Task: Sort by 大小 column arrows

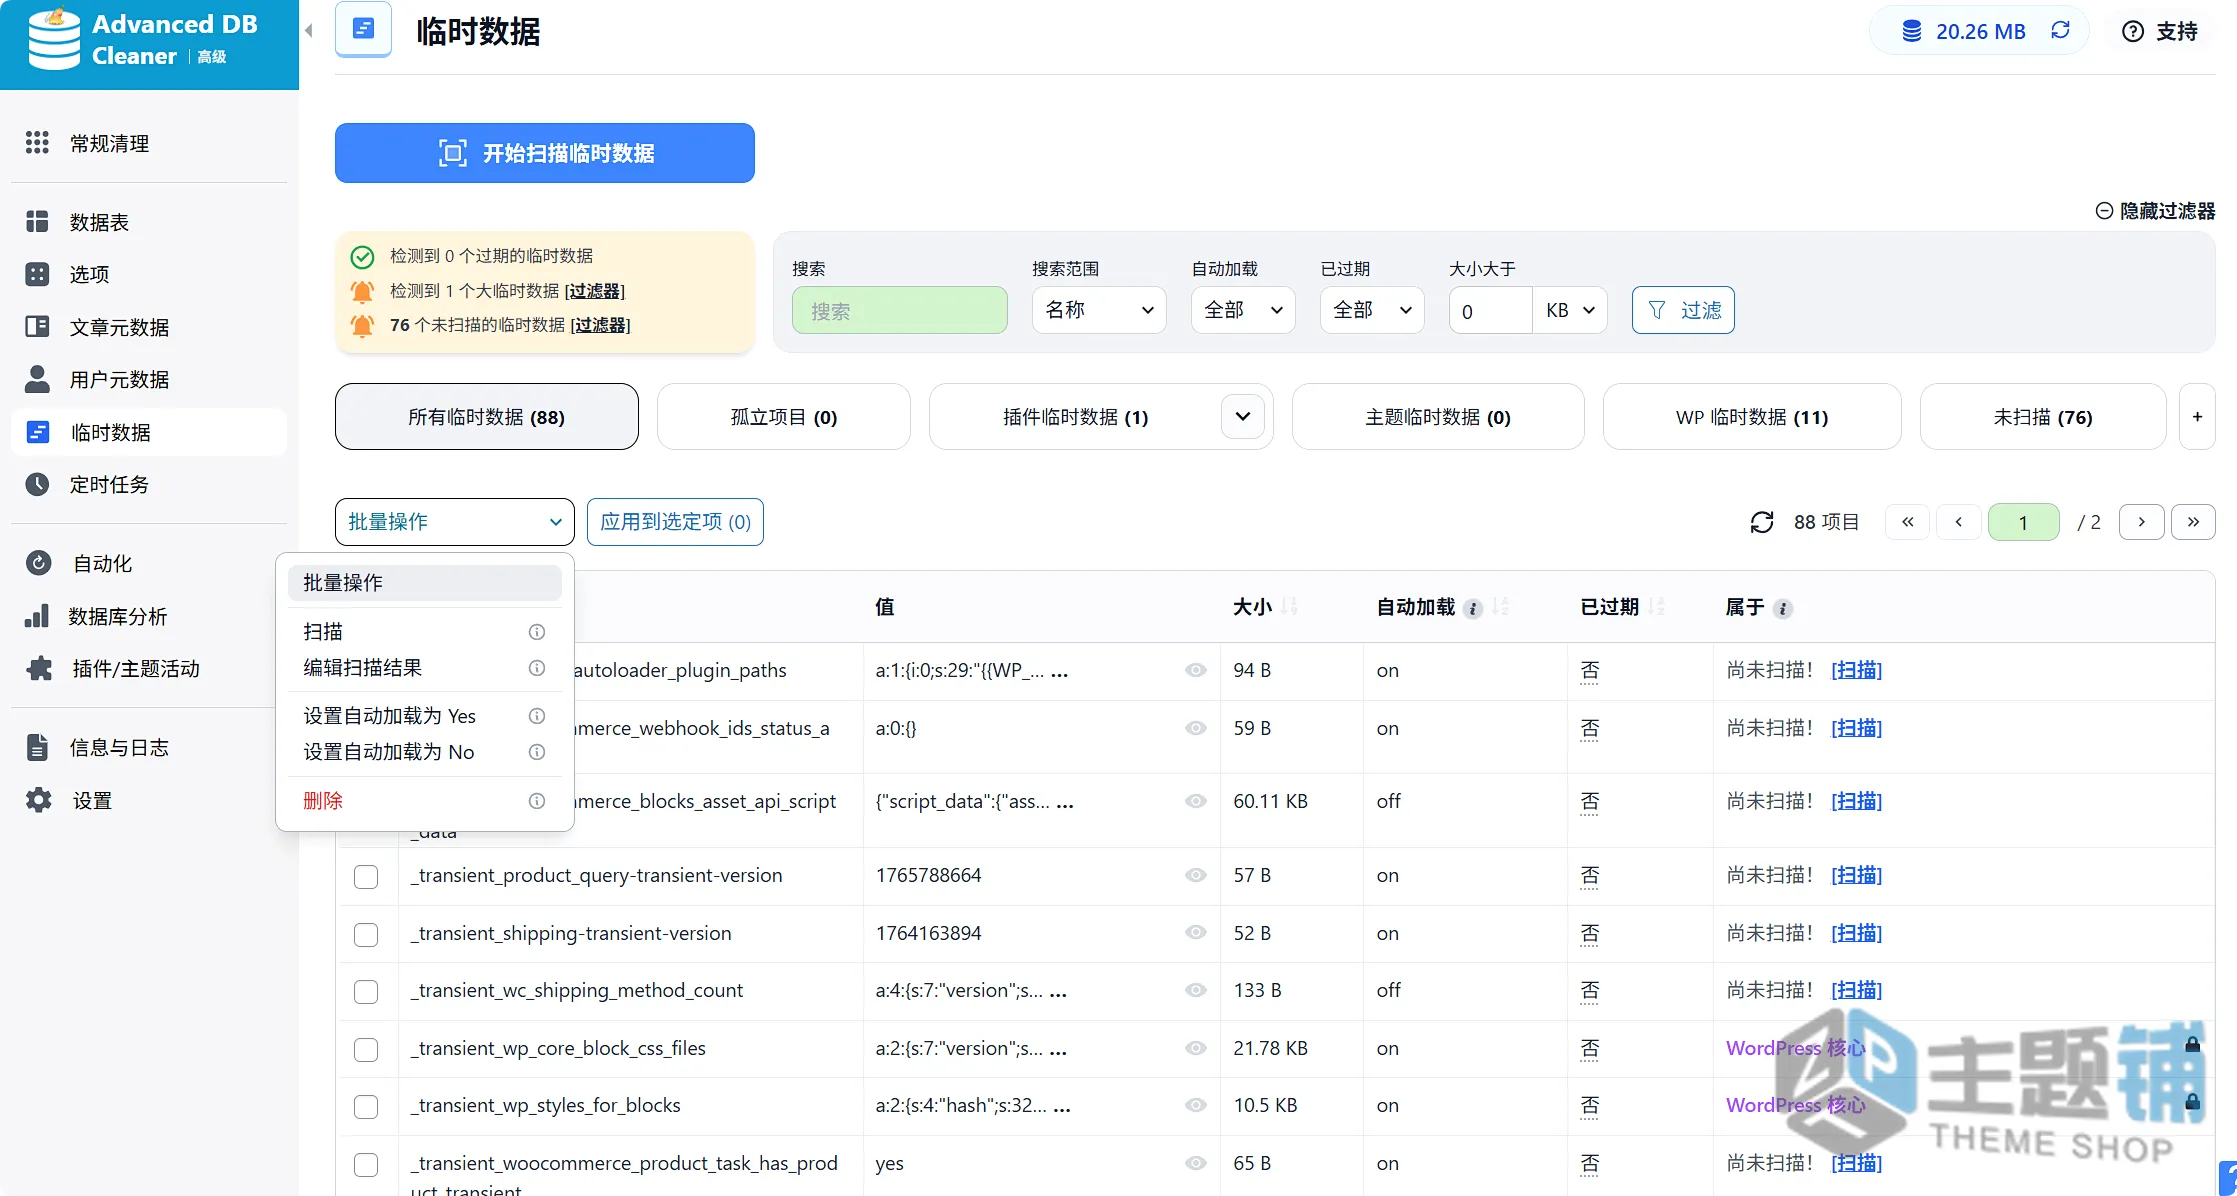Action: (x=1290, y=607)
